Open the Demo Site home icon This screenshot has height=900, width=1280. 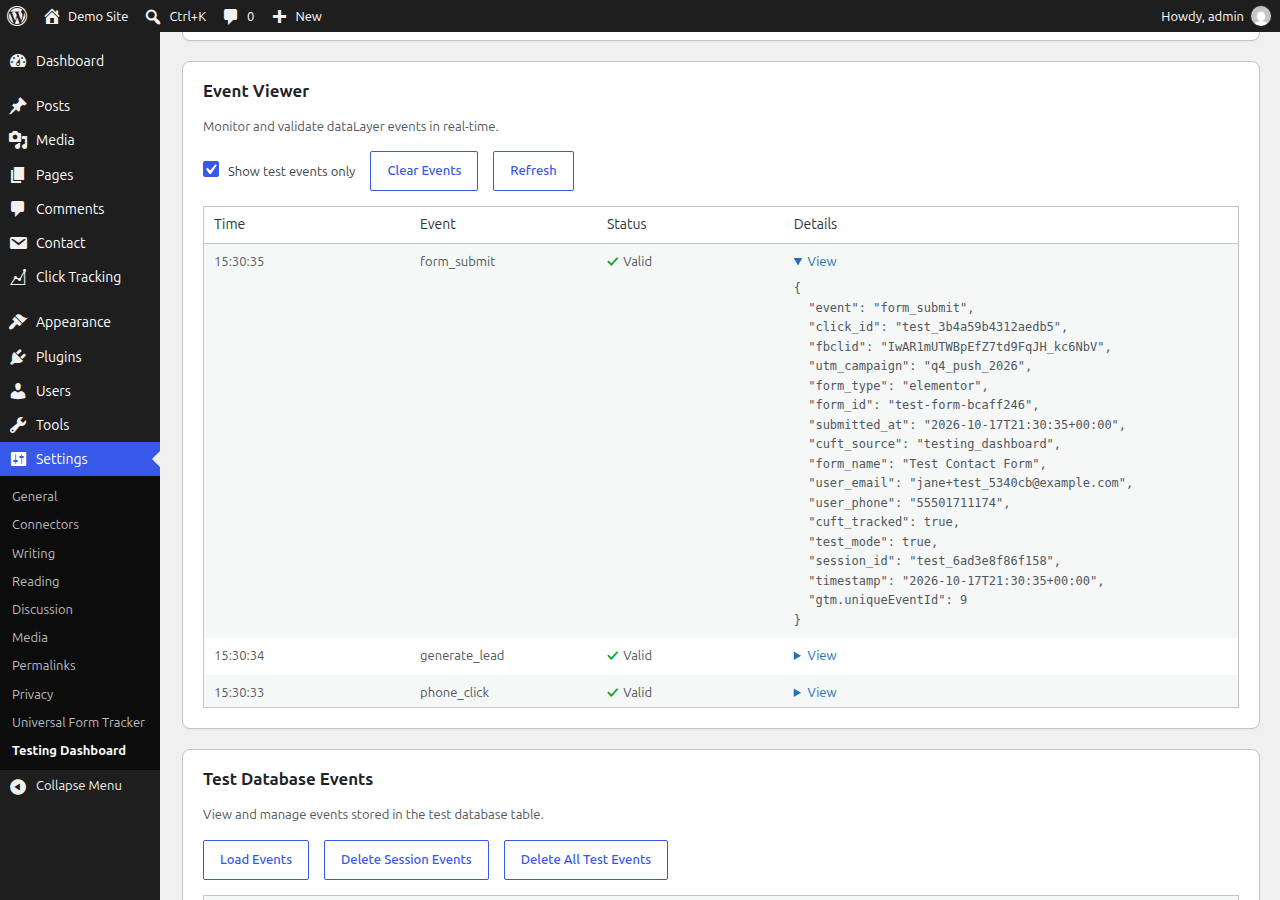(52, 16)
